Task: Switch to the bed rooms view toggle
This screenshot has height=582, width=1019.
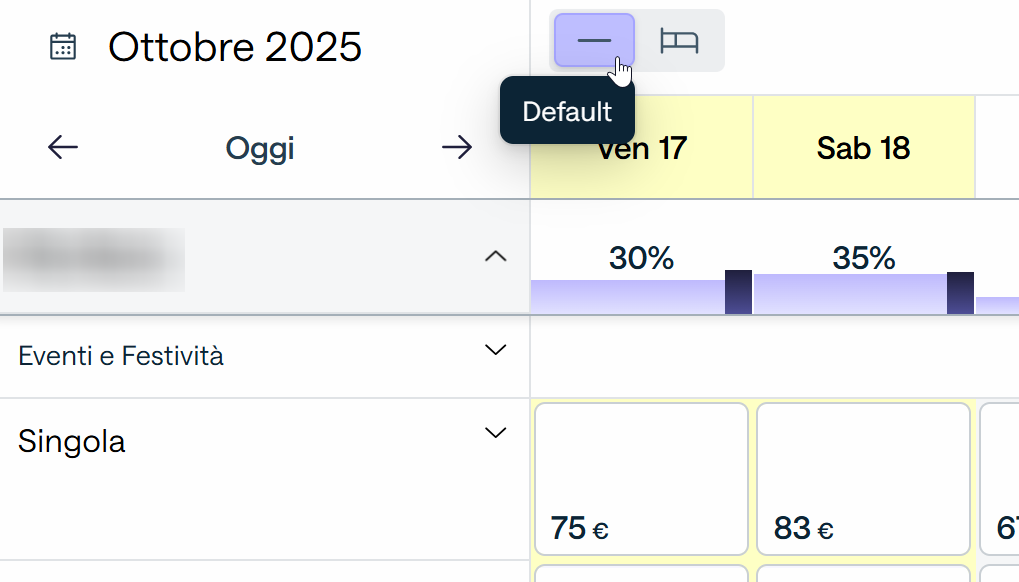Action: pos(679,40)
